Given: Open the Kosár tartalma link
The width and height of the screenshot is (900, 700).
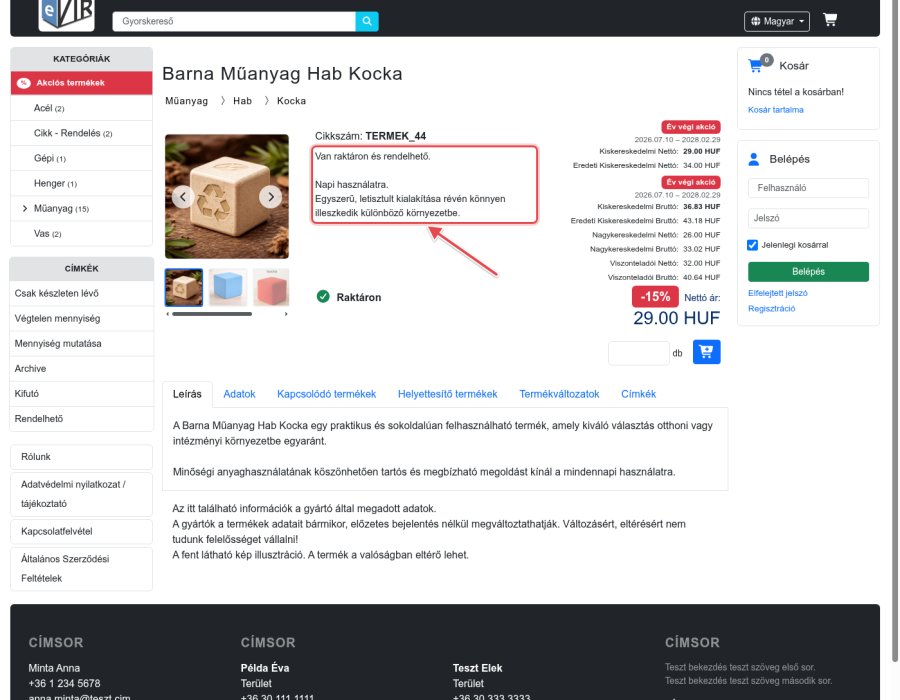Looking at the screenshot, I should coord(775,110).
